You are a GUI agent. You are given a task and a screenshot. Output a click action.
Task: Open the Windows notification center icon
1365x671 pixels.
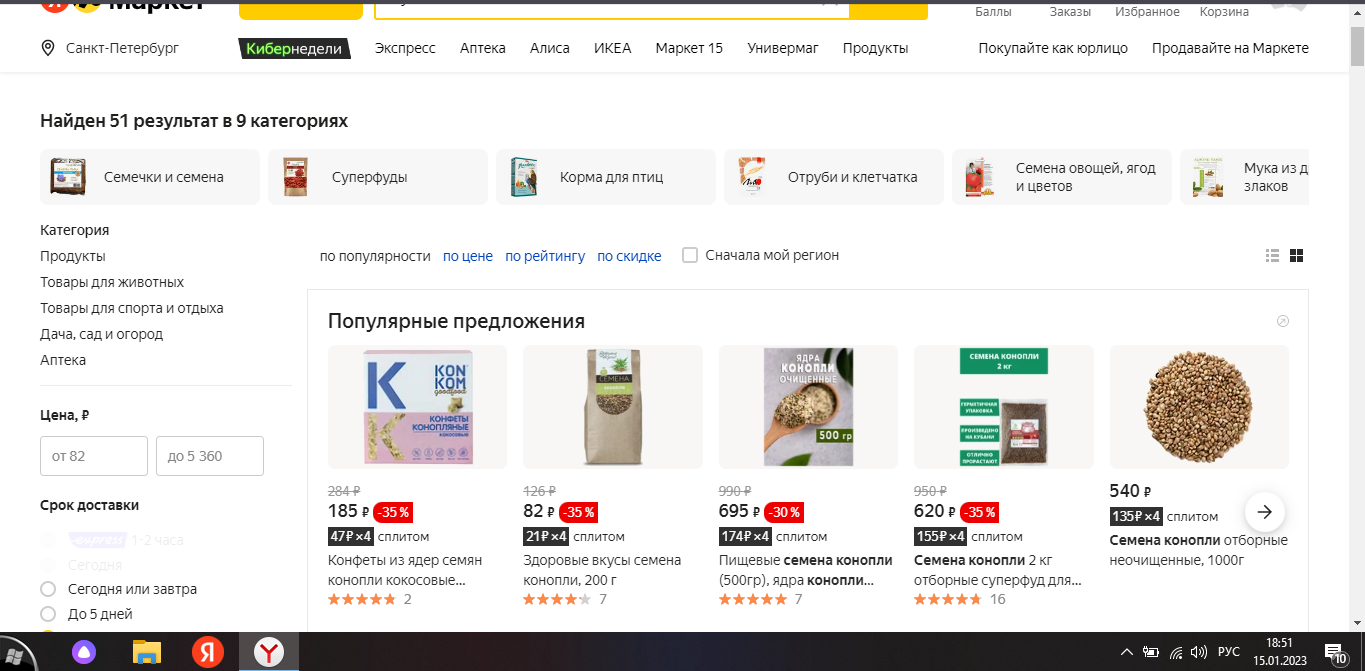1336,653
